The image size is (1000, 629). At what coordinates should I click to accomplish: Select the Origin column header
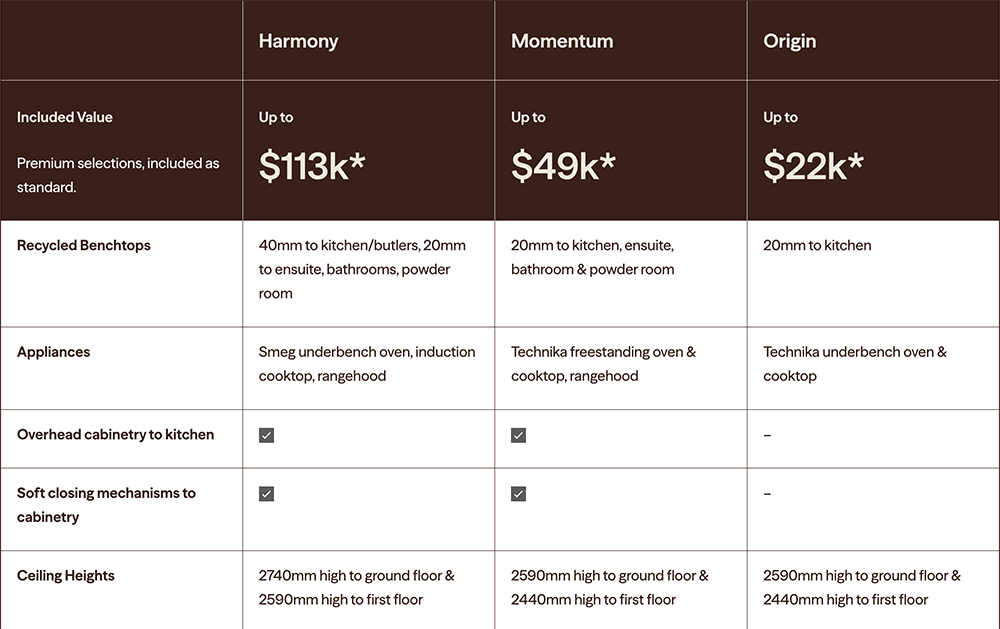point(789,41)
